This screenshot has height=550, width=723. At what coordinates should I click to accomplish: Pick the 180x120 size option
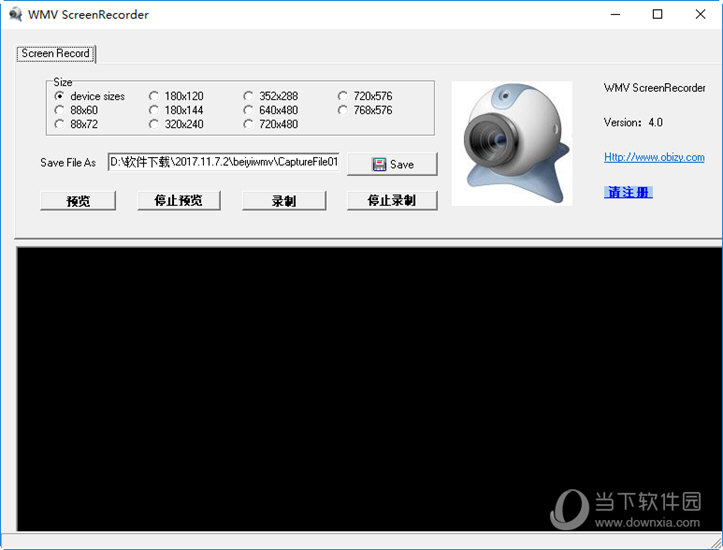(154, 97)
